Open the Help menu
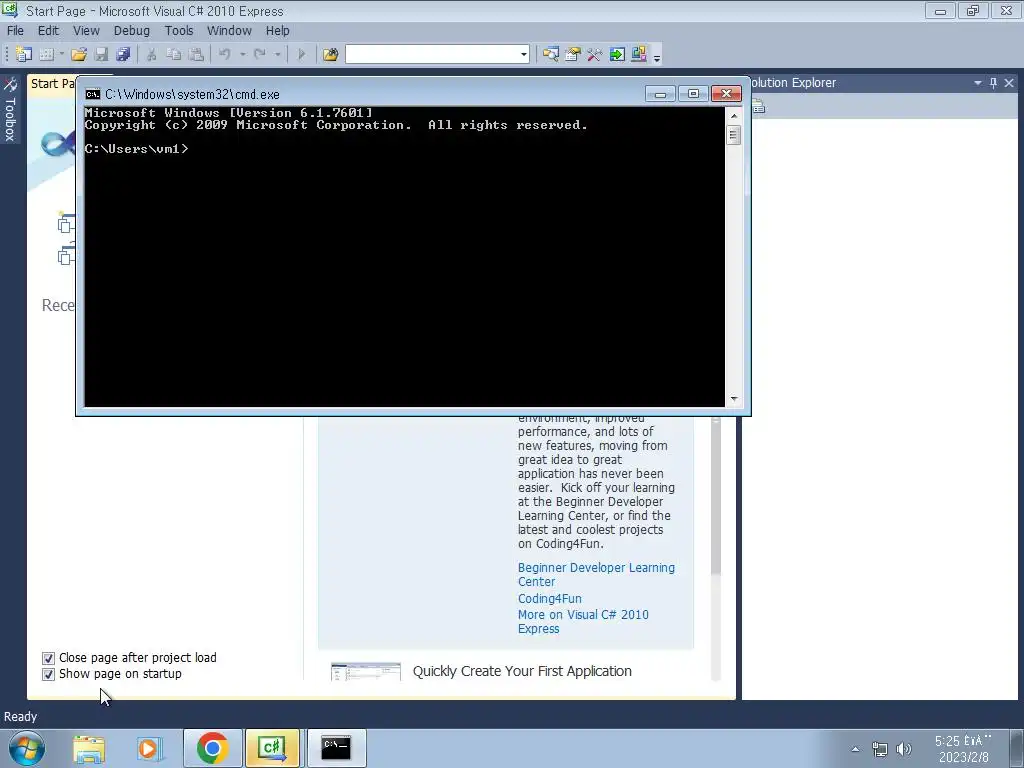The width and height of the screenshot is (1024, 768). click(x=277, y=31)
